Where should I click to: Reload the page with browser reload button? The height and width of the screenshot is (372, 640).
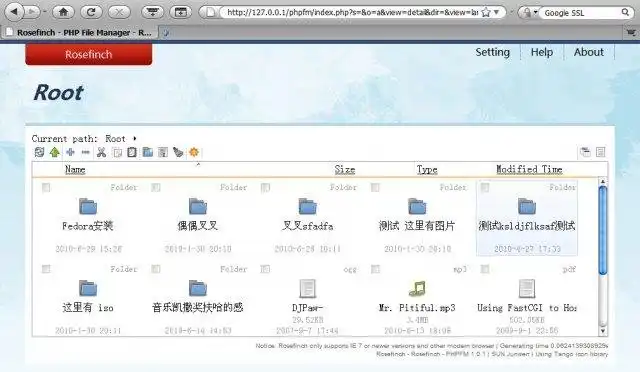click(x=91, y=12)
